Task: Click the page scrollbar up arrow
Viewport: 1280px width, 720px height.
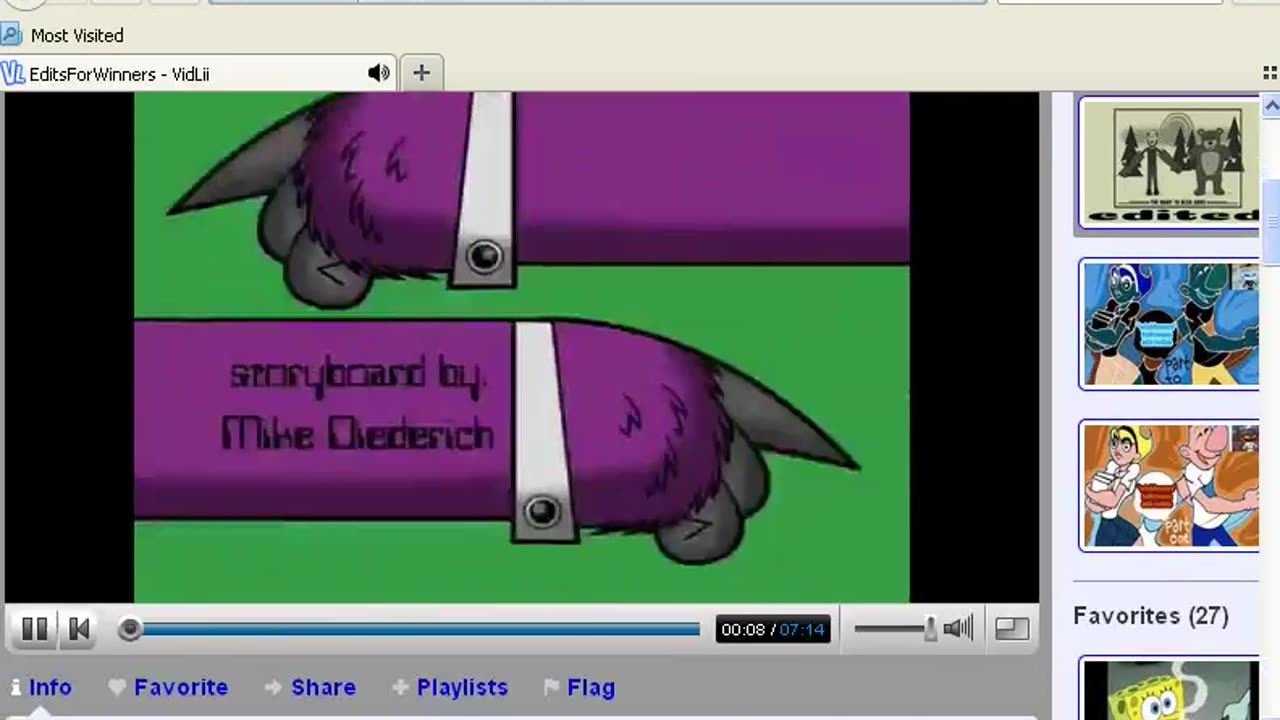Action: 1271,105
